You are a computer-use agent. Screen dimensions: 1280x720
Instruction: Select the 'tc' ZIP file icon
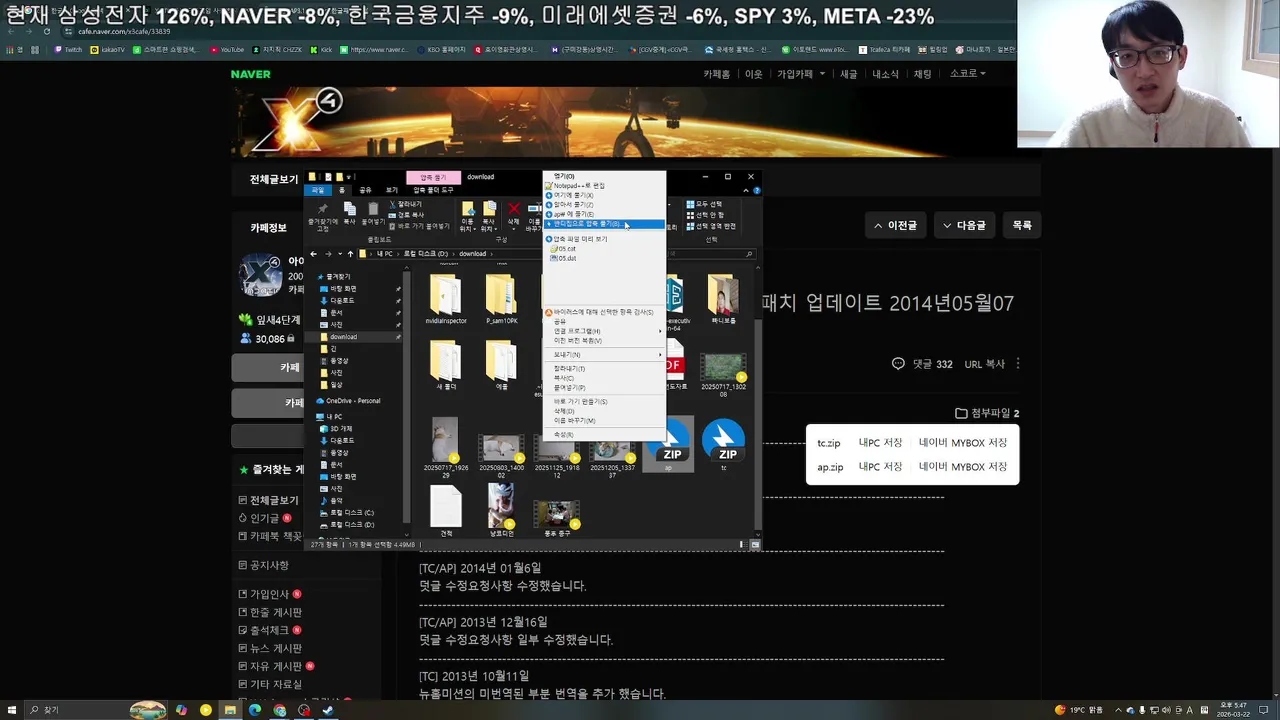[723, 444]
